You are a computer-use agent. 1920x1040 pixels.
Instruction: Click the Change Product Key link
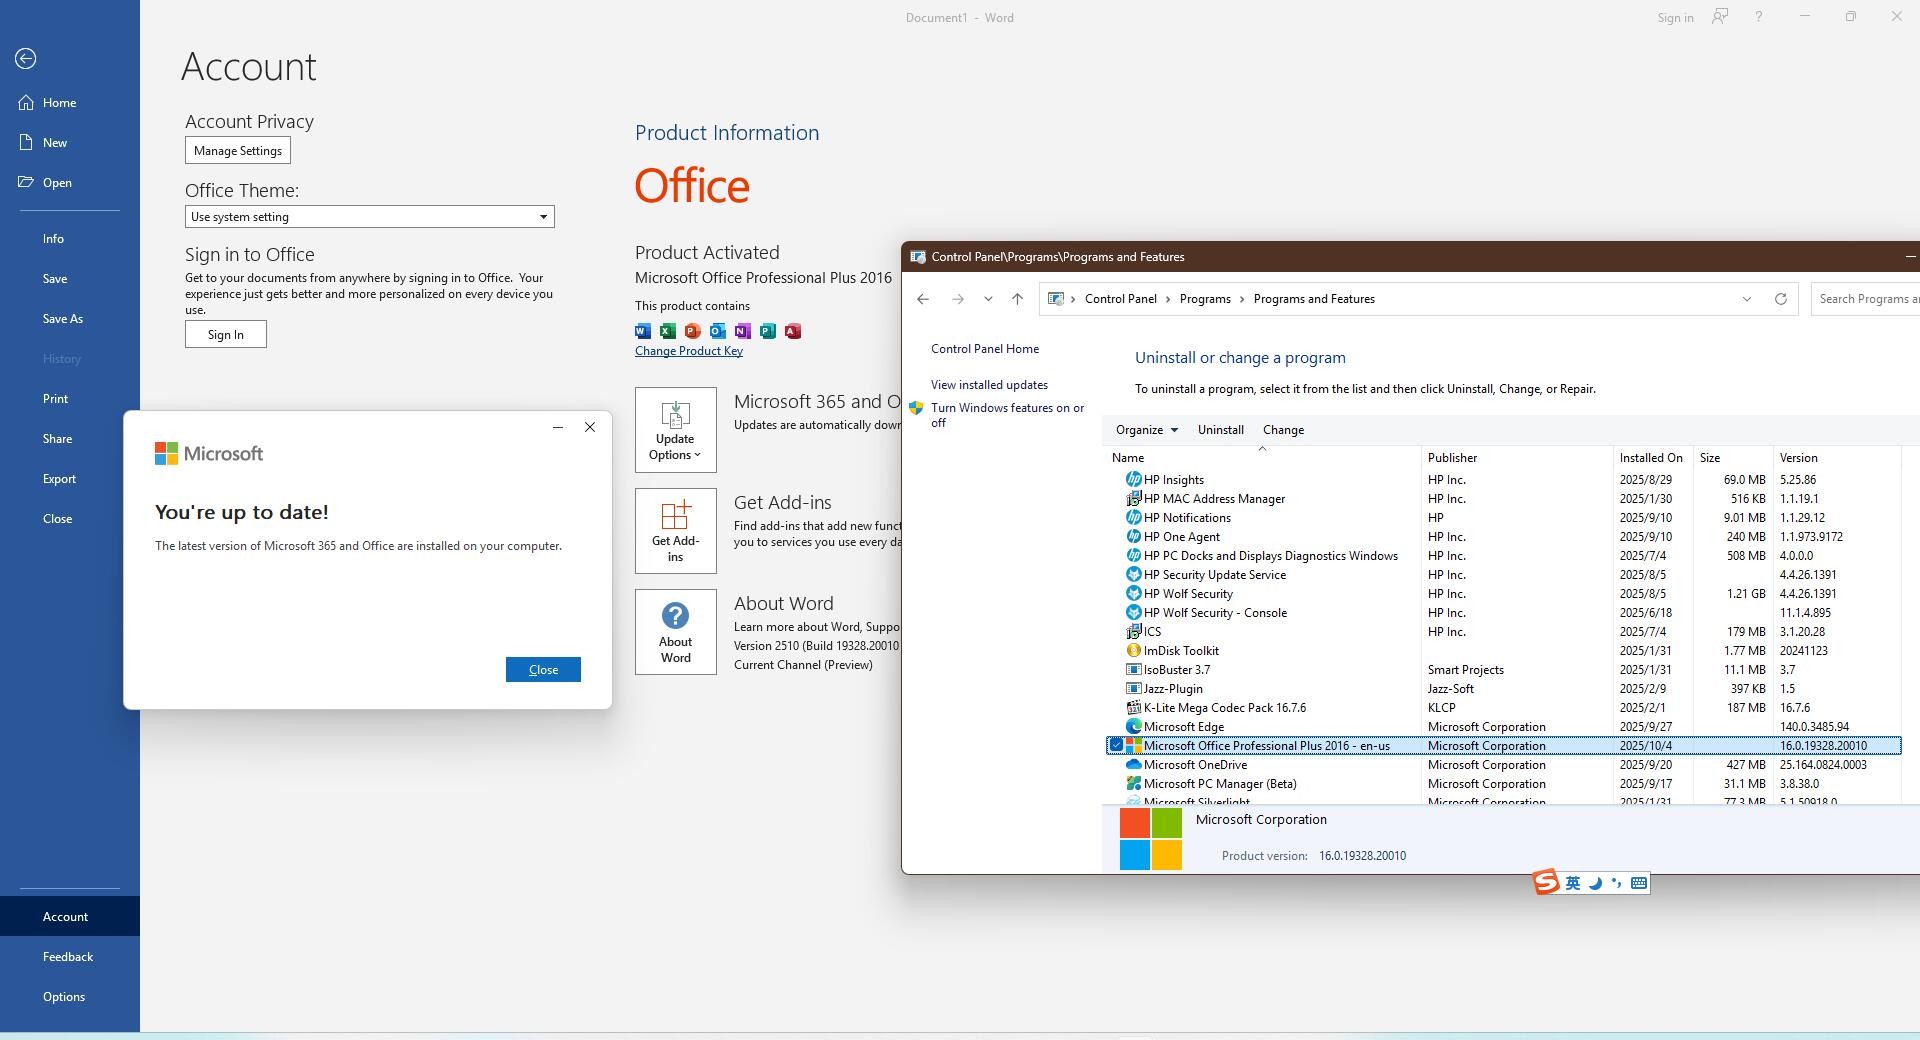(688, 351)
